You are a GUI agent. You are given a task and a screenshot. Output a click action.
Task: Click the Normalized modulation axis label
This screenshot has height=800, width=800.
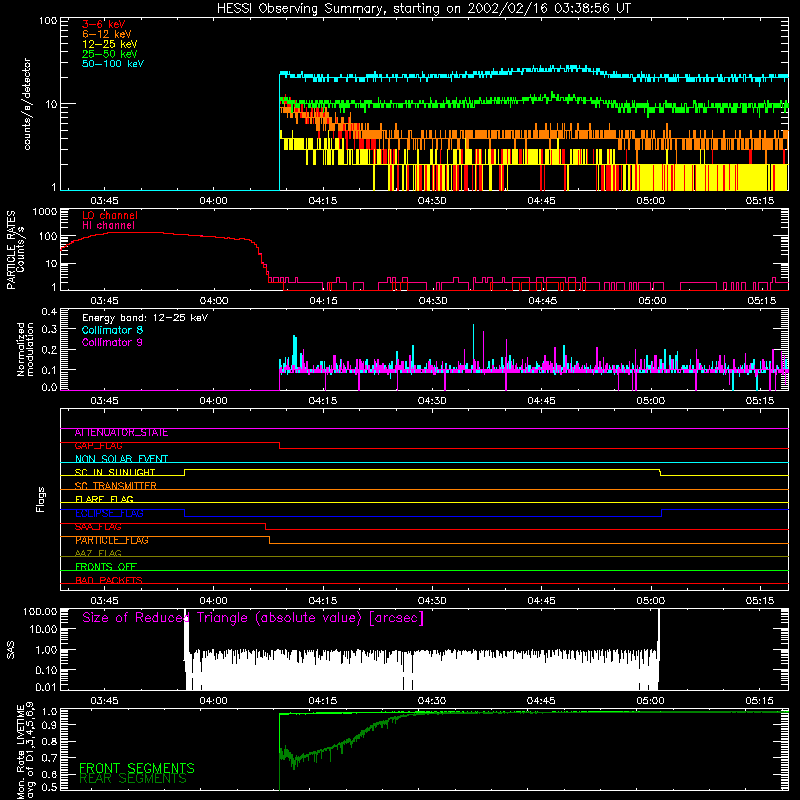tap(25, 349)
